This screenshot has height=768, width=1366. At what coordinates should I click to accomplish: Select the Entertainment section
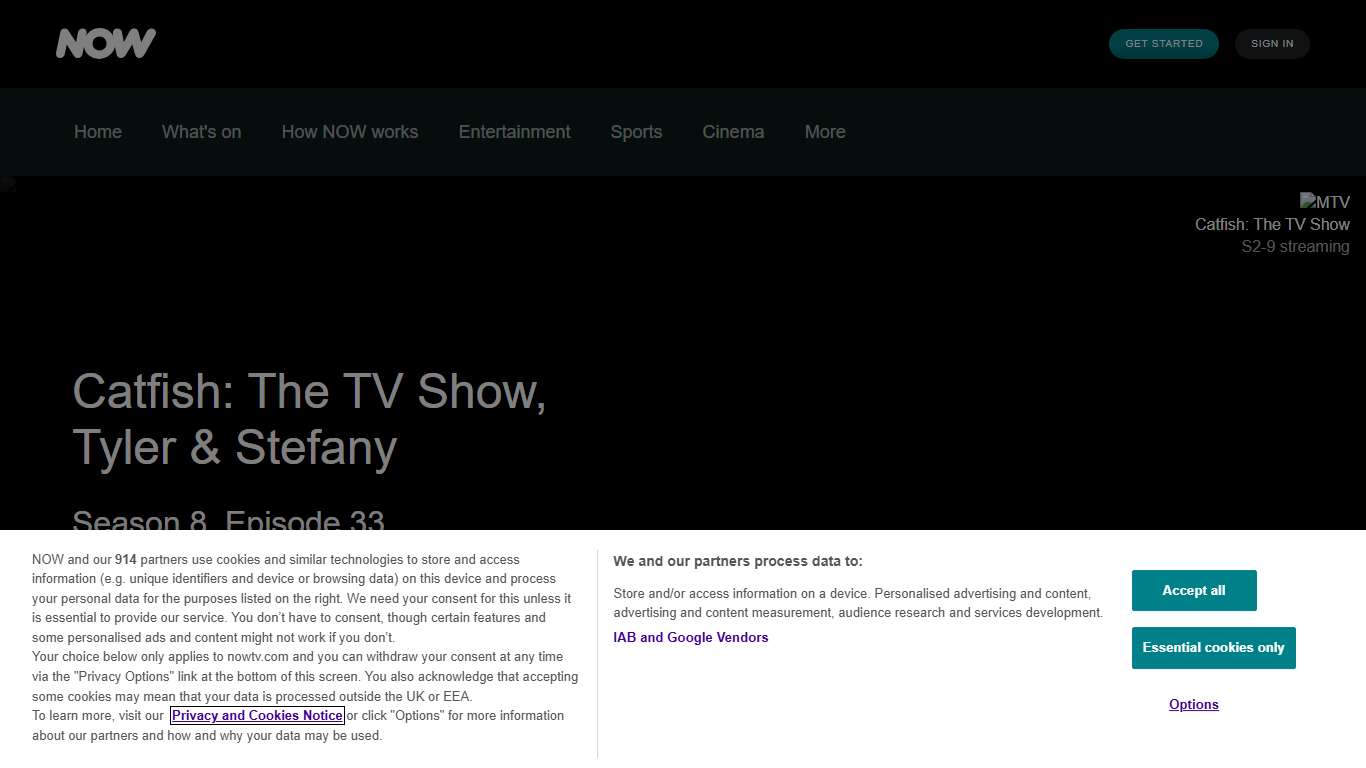point(514,131)
